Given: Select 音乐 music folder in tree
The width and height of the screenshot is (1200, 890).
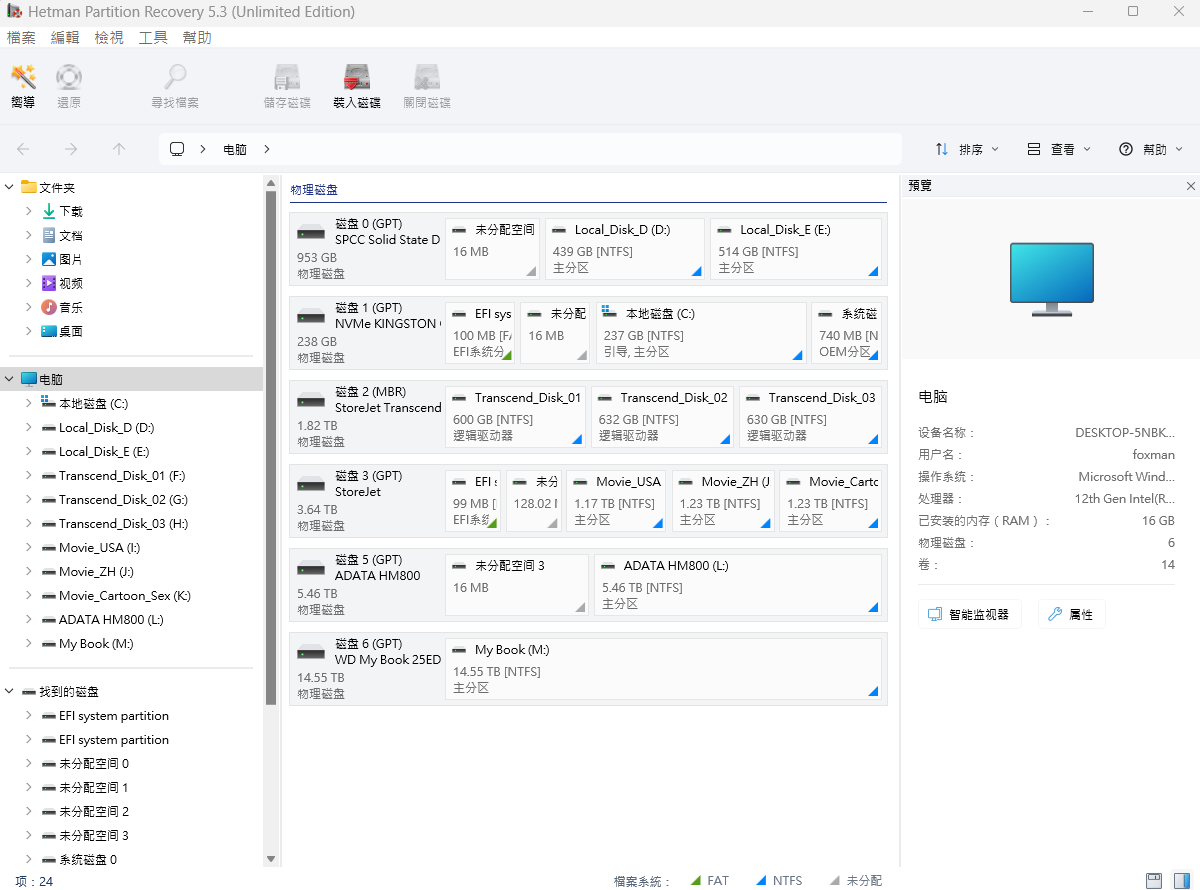Looking at the screenshot, I should click(71, 308).
